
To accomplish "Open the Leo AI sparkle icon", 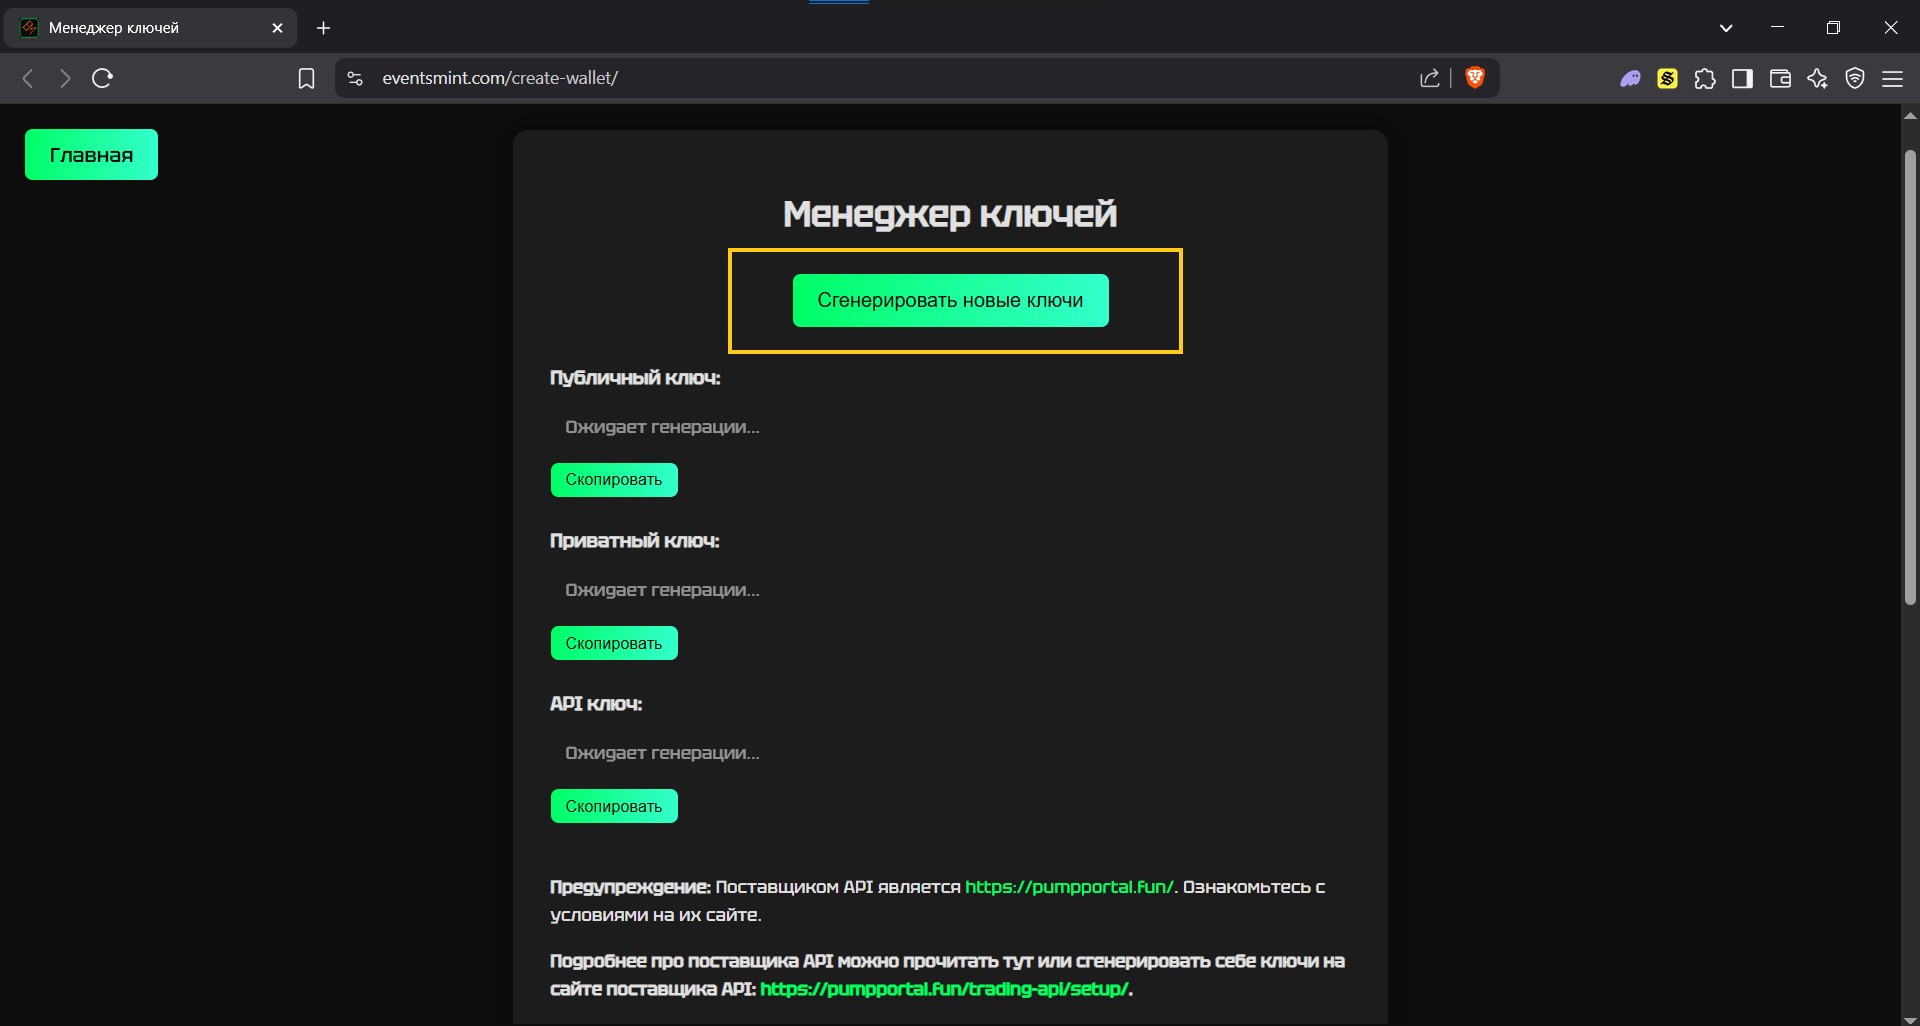I will (1817, 79).
